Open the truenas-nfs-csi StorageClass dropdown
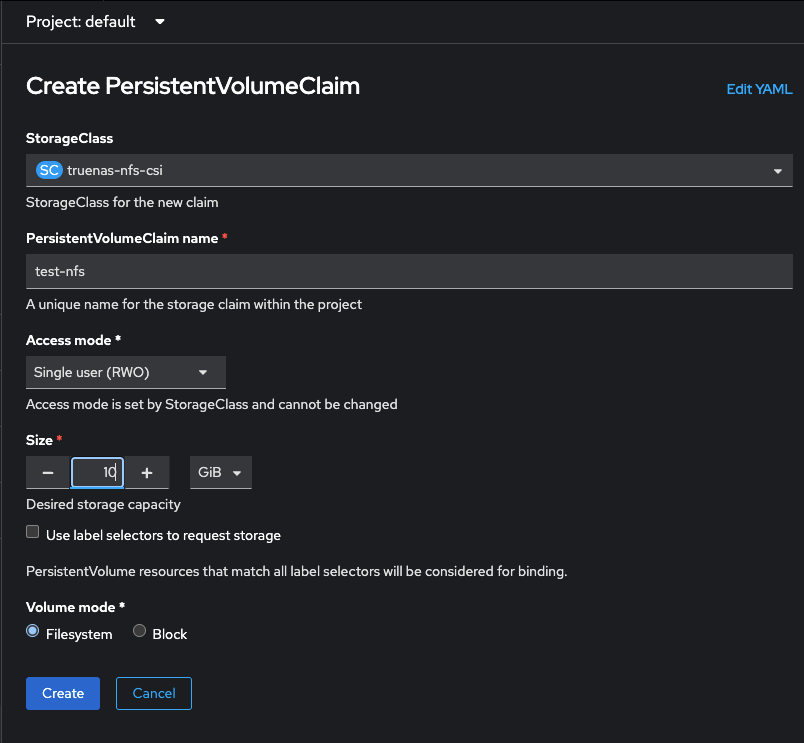Viewport: 804px width, 743px height. [x=409, y=170]
